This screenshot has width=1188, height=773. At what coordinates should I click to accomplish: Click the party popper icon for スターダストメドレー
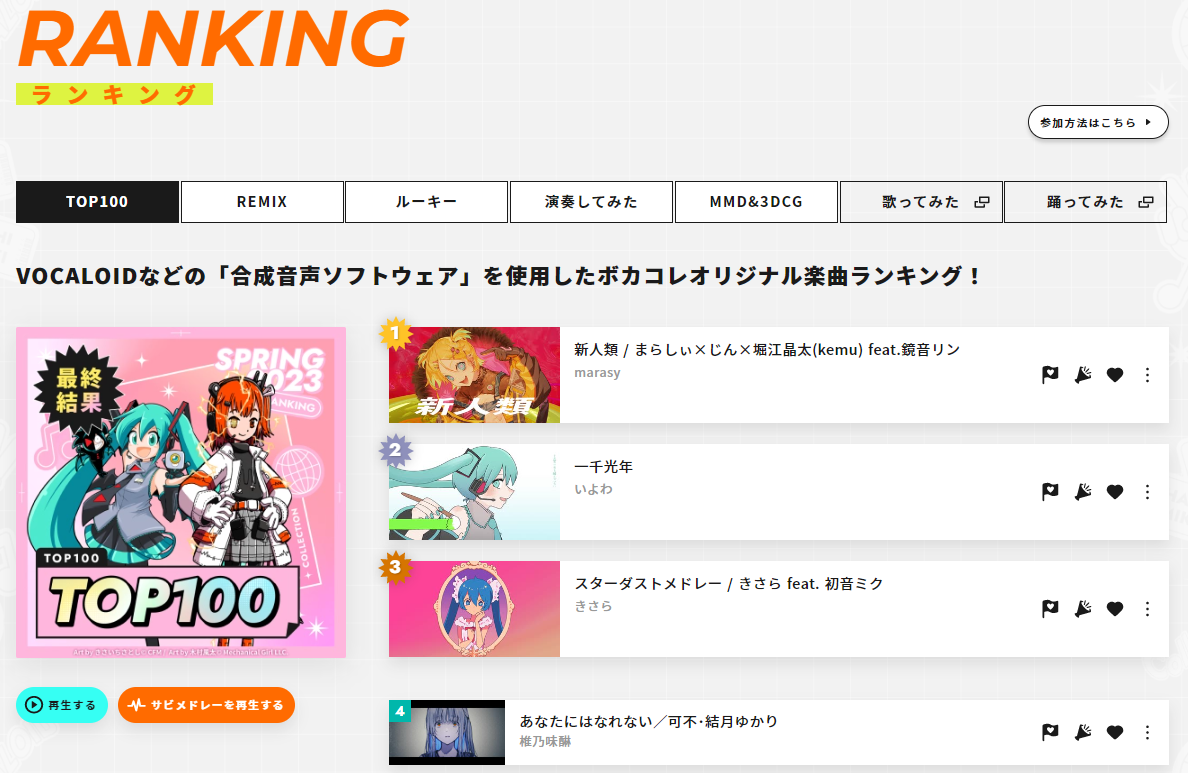(1083, 609)
